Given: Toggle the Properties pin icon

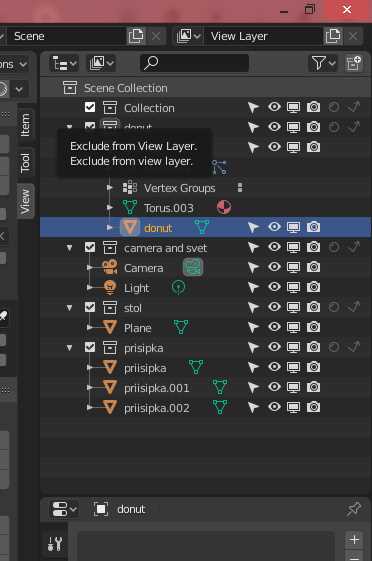Looking at the screenshot, I should [x=354, y=509].
